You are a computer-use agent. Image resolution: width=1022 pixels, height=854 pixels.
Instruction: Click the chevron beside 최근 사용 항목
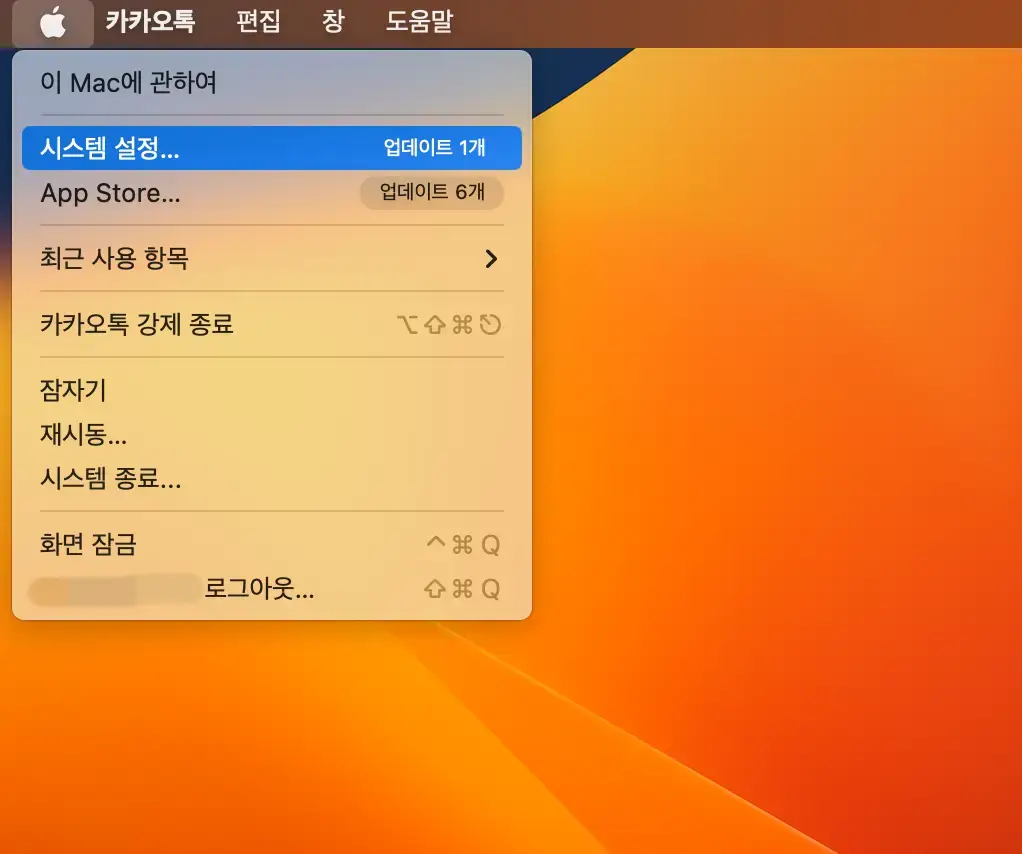pyautogui.click(x=491, y=259)
